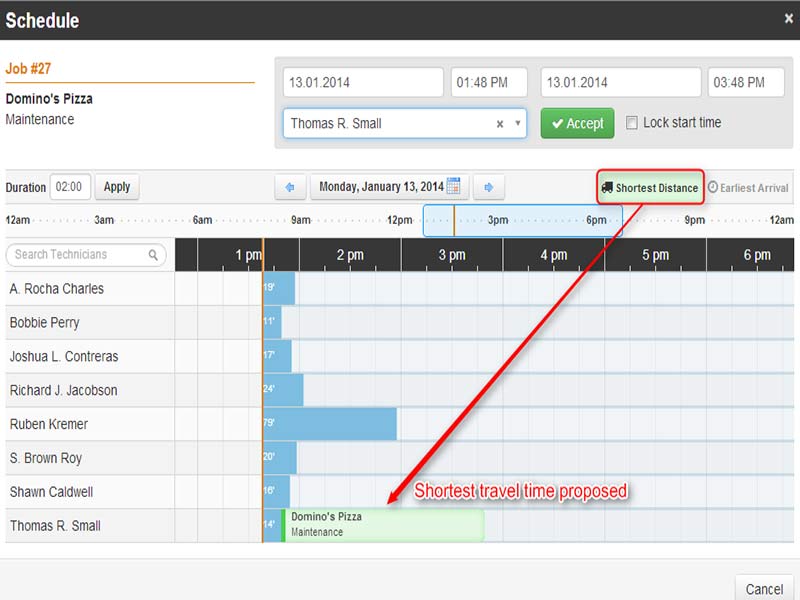Click Bobbie Perry's 11' travel bar
800x600 pixels.
(272, 322)
